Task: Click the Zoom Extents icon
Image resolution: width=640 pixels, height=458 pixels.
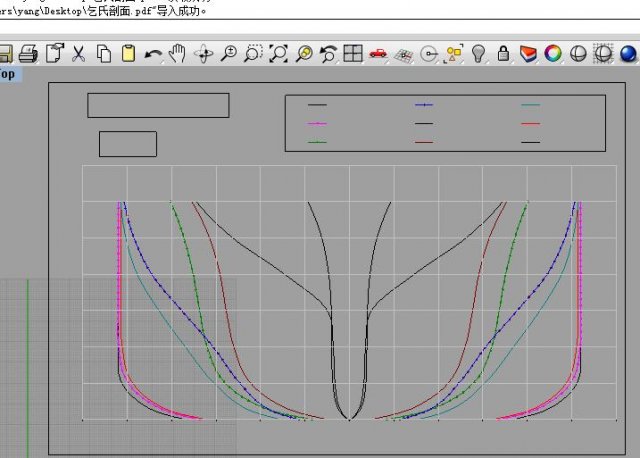Action: coord(279,54)
